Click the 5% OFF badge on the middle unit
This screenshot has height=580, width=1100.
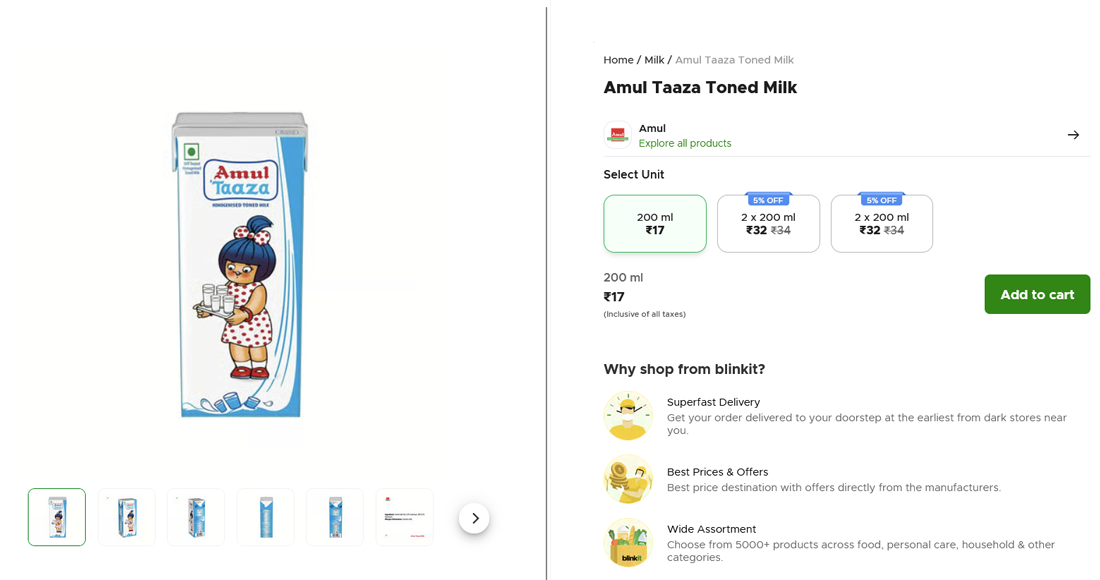tap(768, 200)
